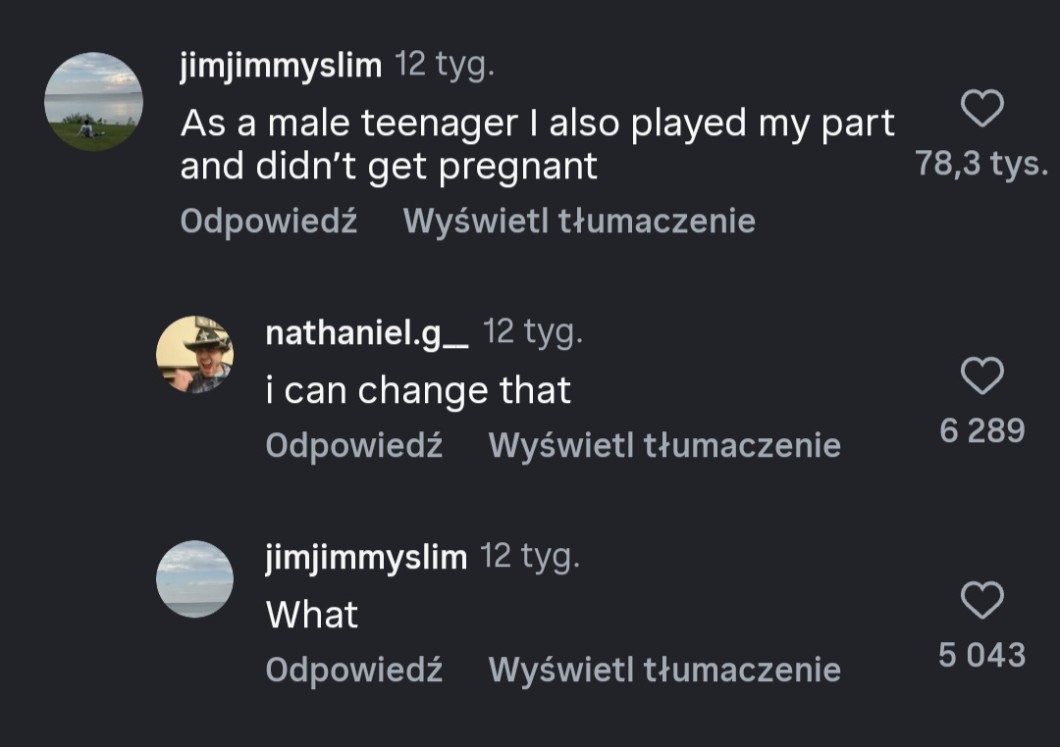Reply to 'i can change that' via Odpowiedź

[x=354, y=446]
